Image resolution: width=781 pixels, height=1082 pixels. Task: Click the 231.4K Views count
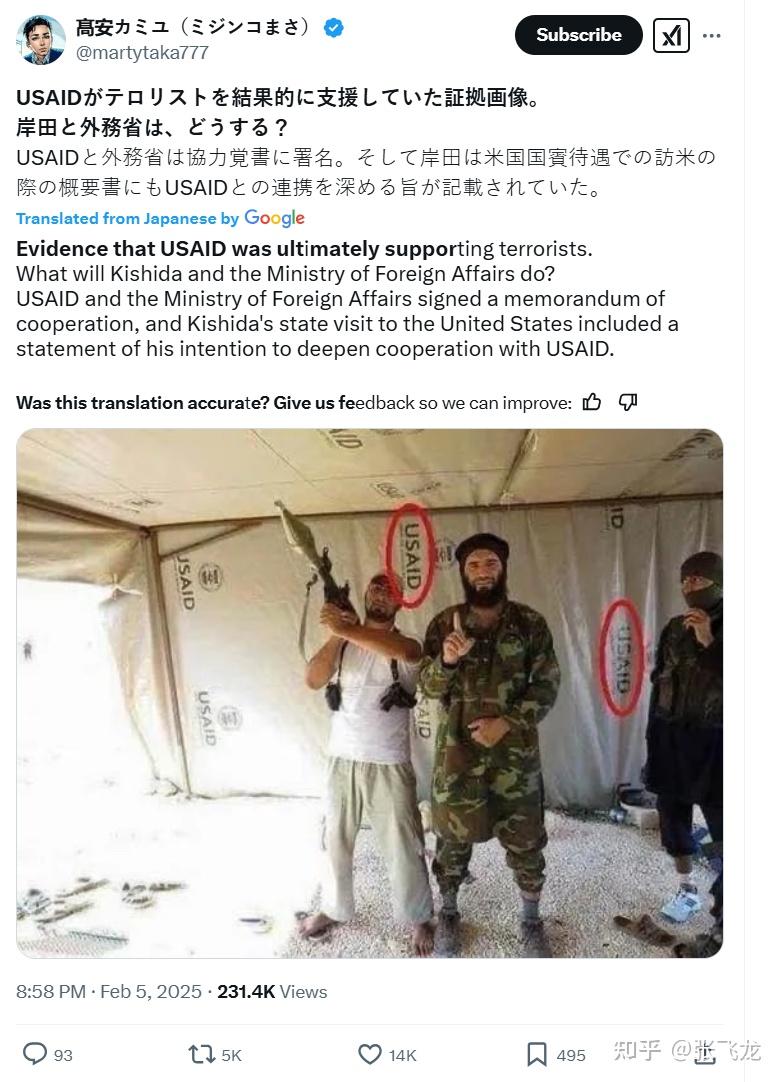click(272, 992)
